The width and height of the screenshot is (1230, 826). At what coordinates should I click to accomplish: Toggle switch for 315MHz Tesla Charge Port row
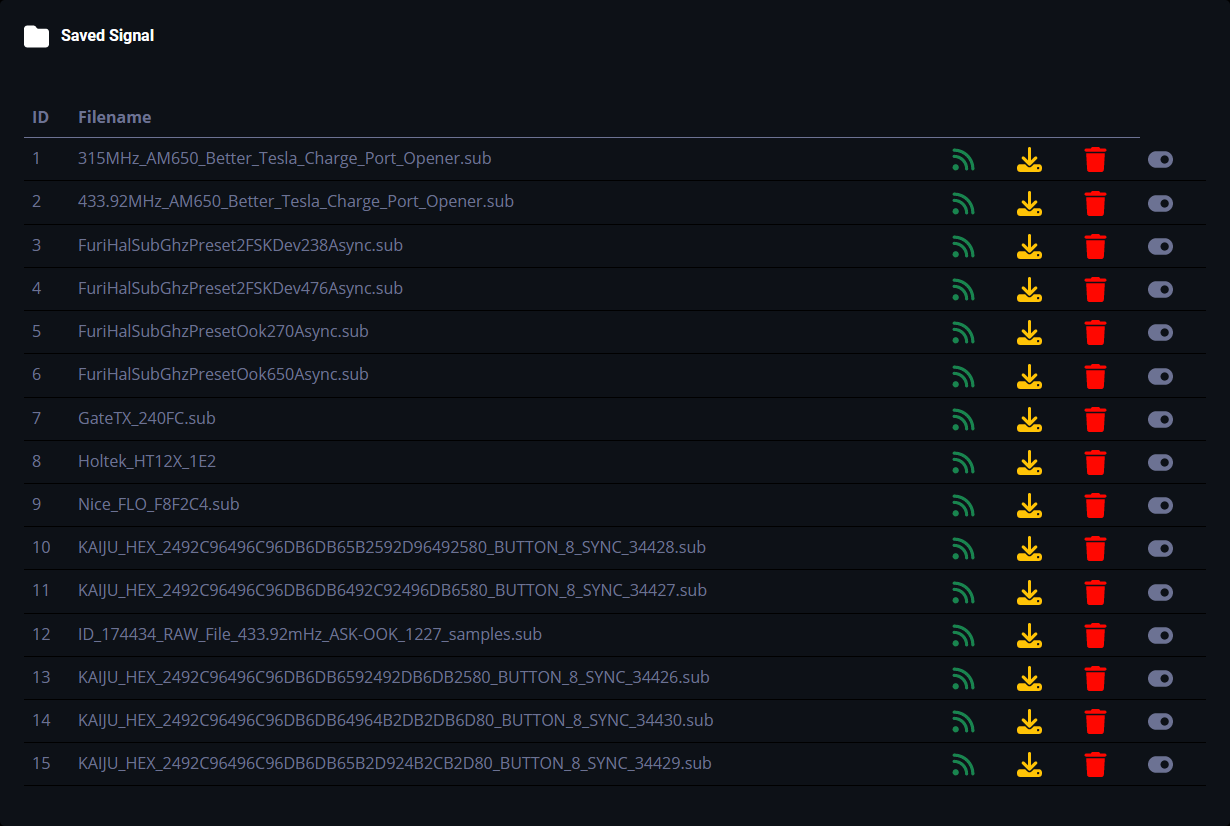[1160, 160]
